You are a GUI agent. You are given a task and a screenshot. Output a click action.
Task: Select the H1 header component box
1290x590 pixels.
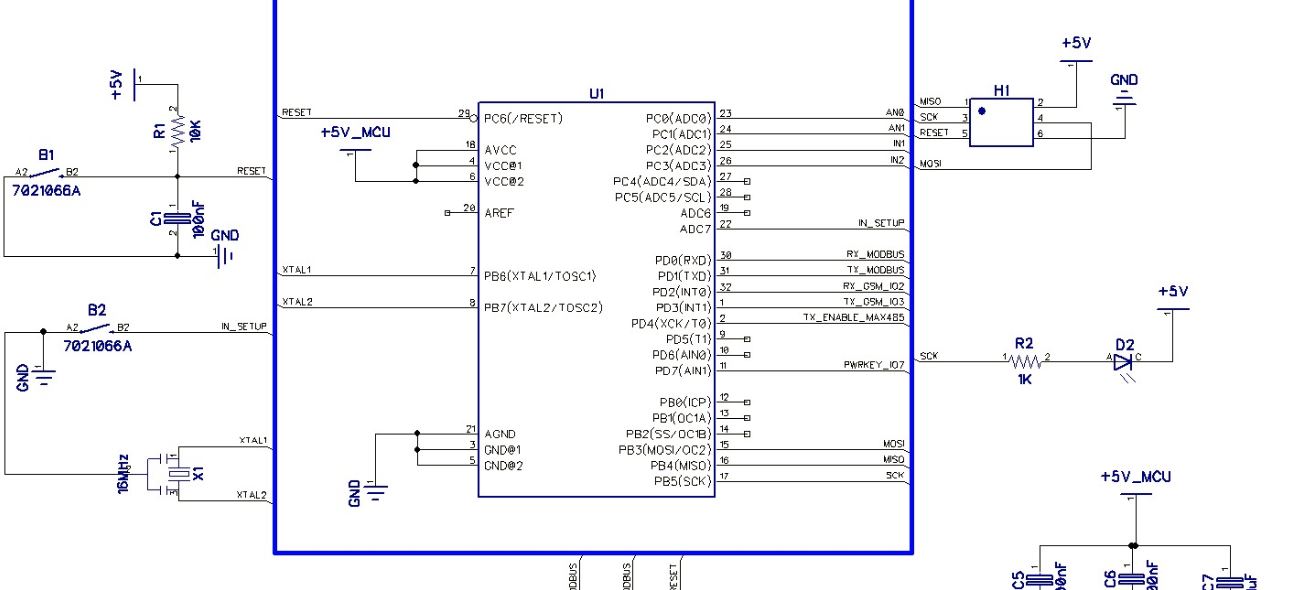point(1002,123)
